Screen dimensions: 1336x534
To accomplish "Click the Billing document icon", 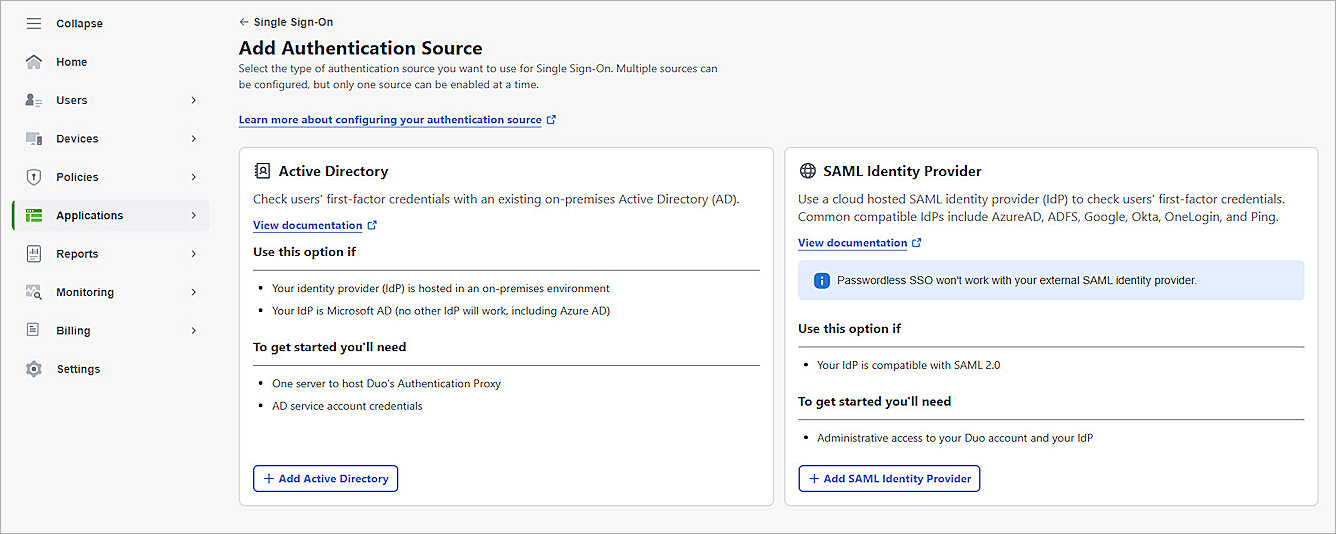I will [34, 330].
